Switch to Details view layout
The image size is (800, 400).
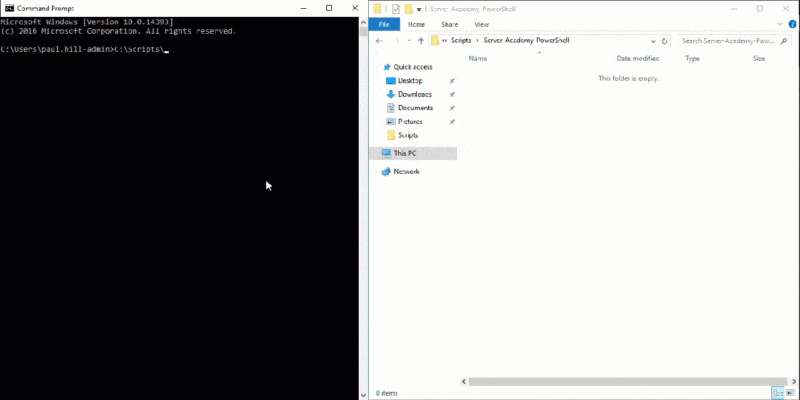click(777, 394)
